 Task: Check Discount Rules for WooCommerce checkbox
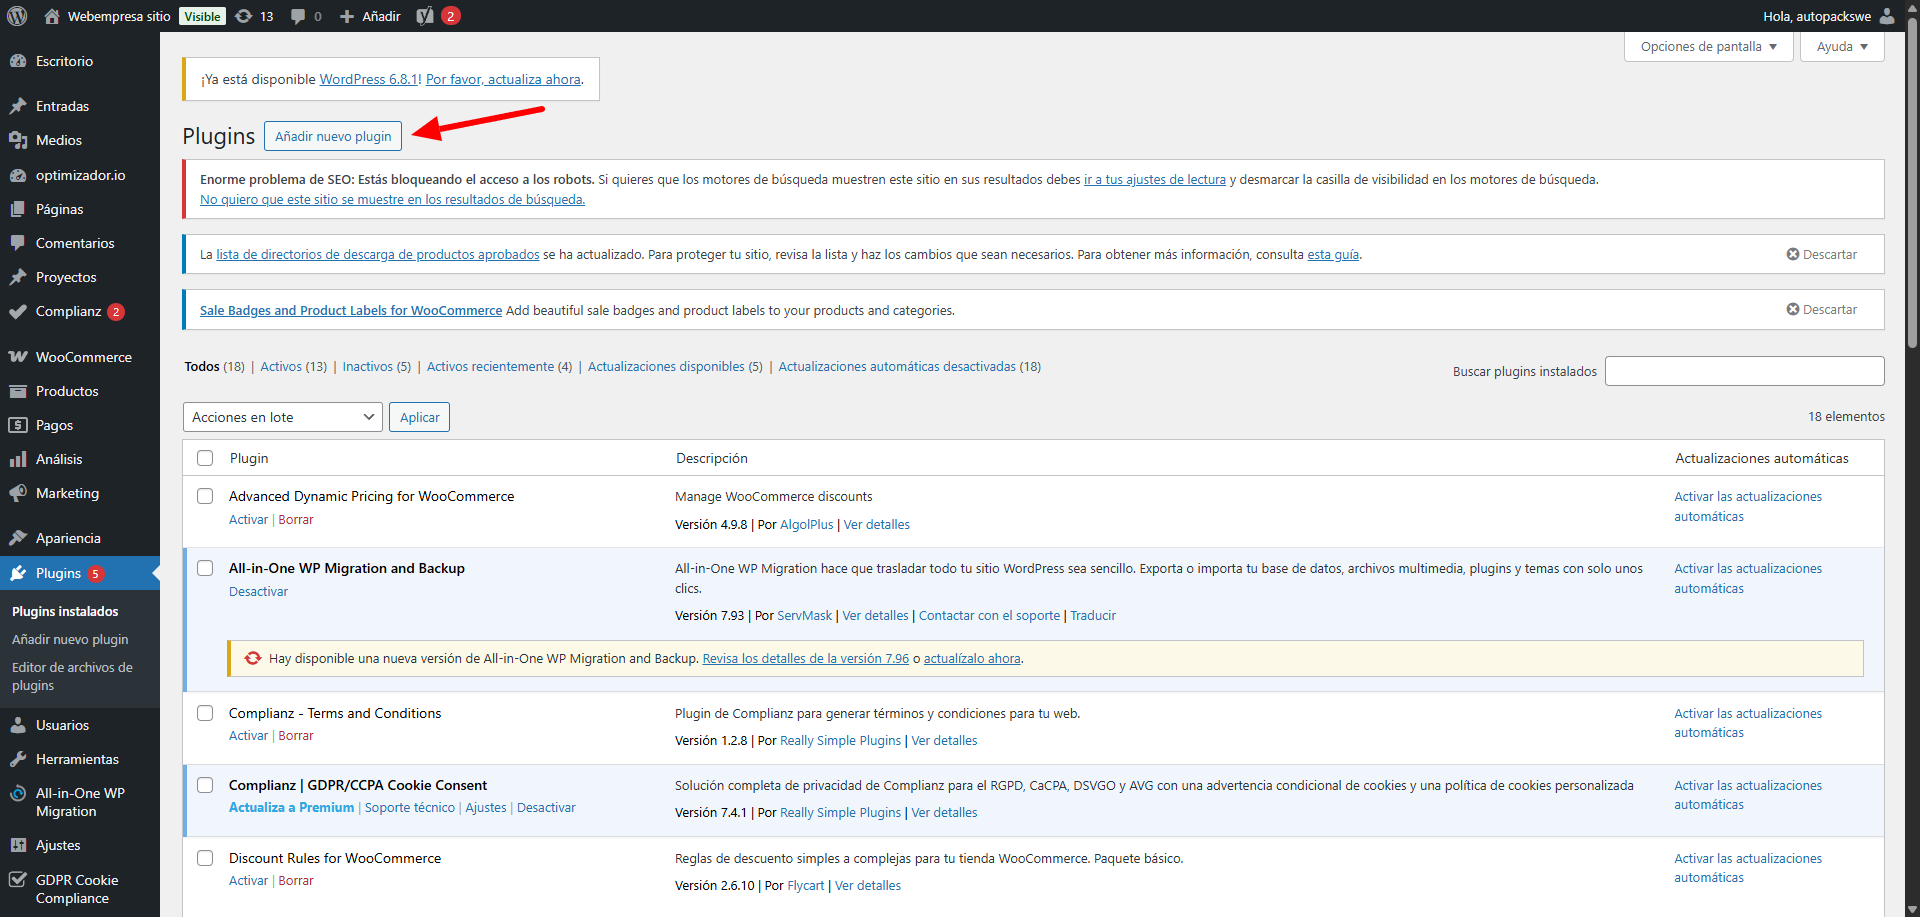pos(205,858)
